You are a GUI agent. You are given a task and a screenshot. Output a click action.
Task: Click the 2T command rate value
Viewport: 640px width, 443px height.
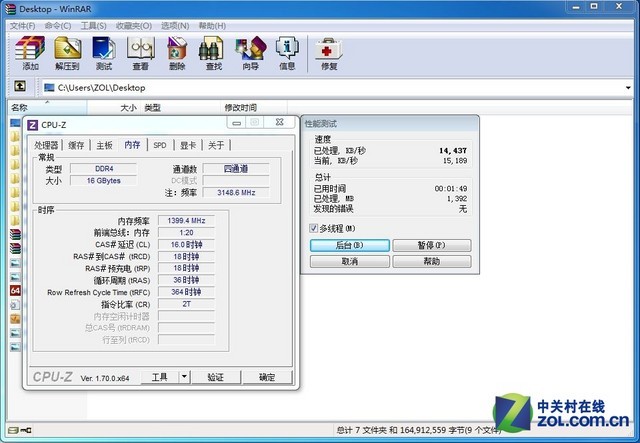tap(186, 304)
